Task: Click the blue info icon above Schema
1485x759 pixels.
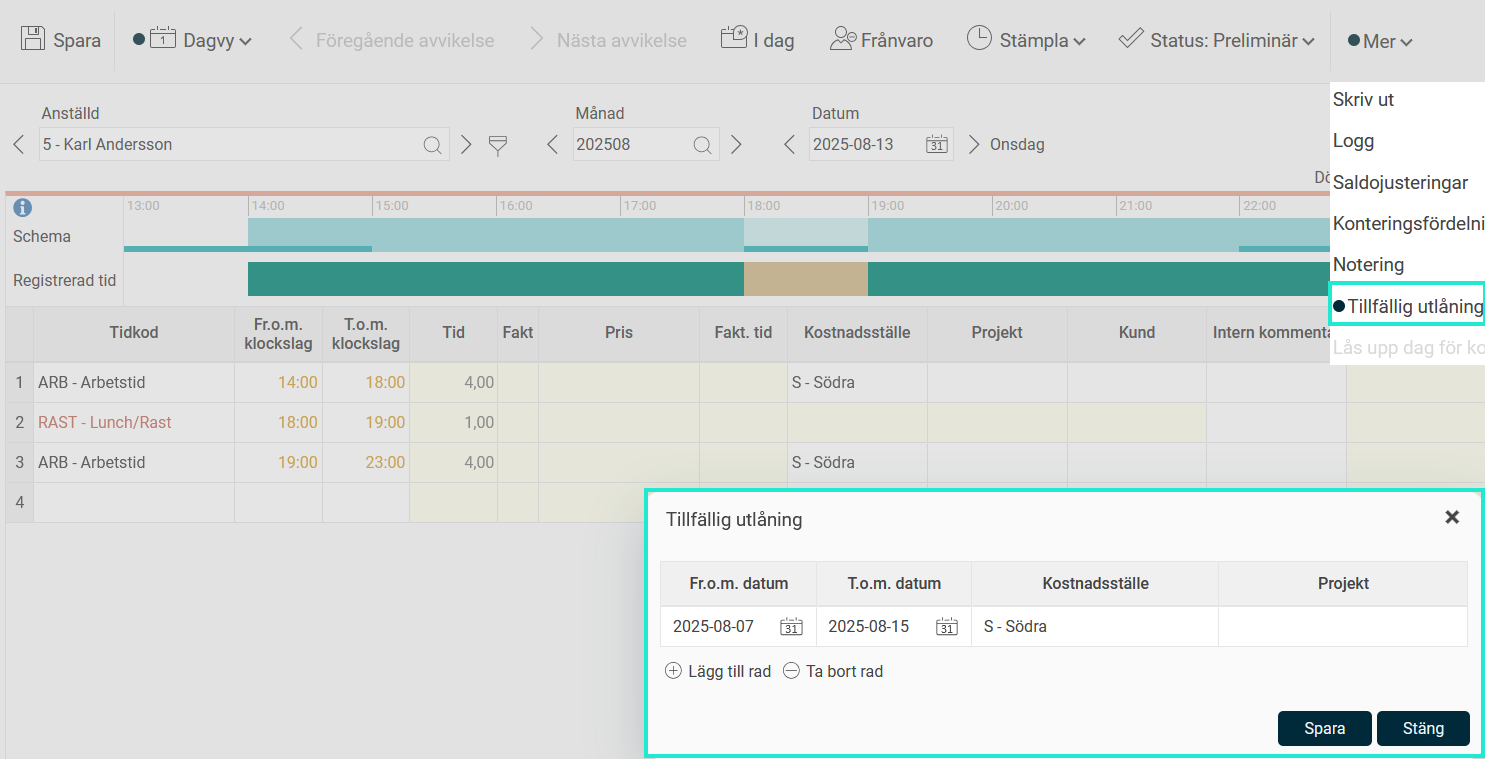Action: click(x=22, y=208)
